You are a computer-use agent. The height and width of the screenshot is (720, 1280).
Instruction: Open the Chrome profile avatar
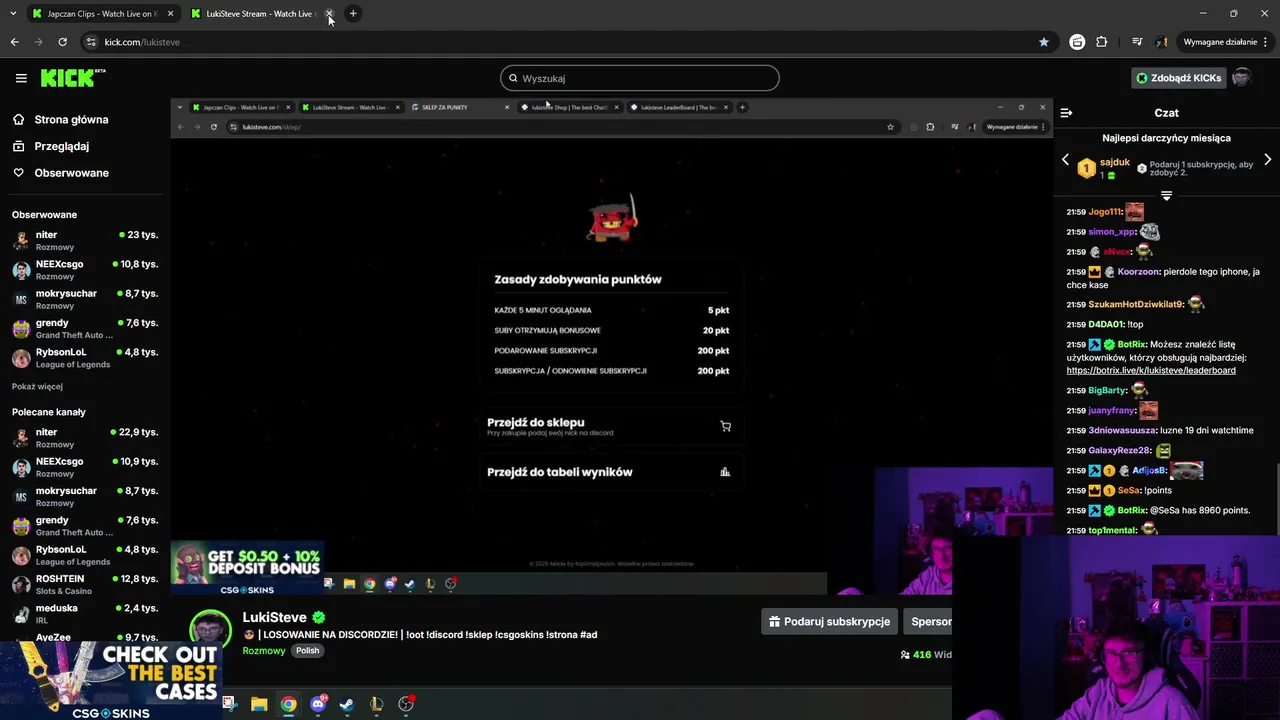pyautogui.click(x=1162, y=42)
